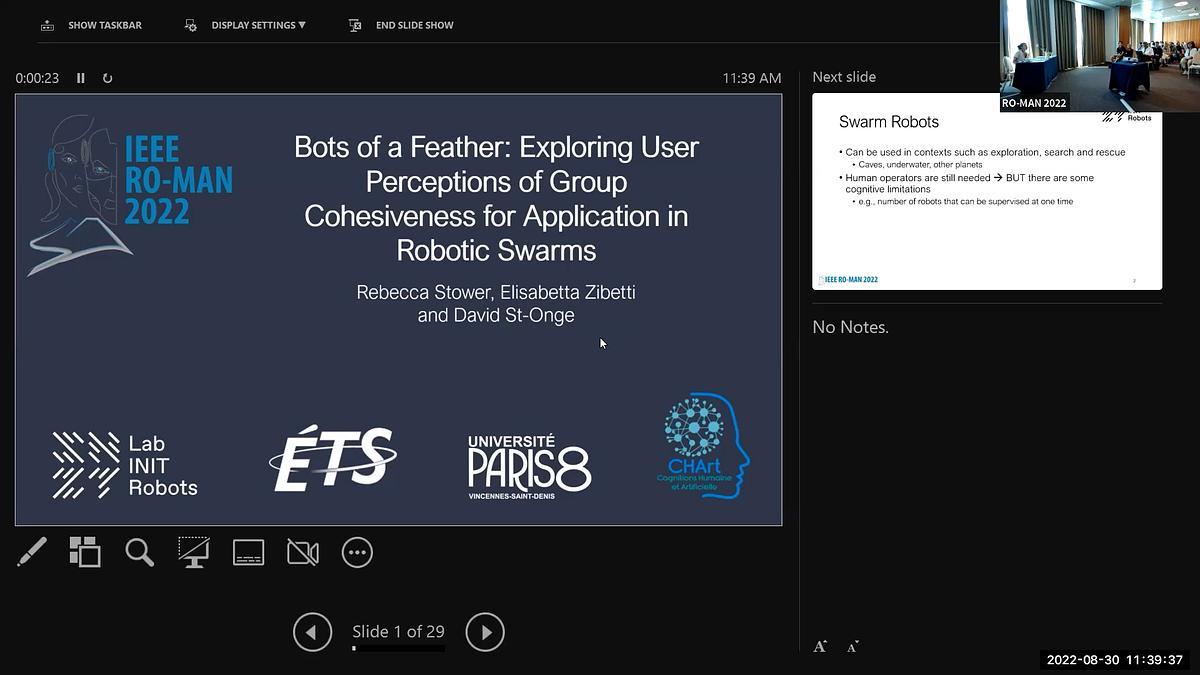
Task: Pause the presentation timer
Action: tap(81, 78)
